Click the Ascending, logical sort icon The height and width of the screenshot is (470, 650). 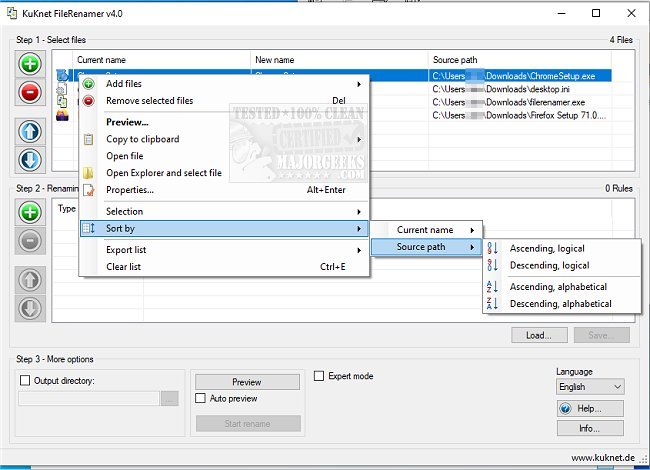coord(492,248)
